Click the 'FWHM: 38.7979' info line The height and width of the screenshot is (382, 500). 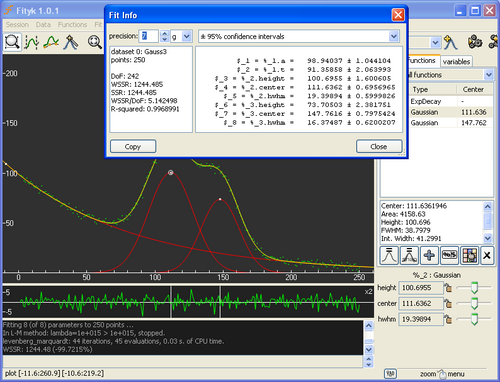(406, 230)
